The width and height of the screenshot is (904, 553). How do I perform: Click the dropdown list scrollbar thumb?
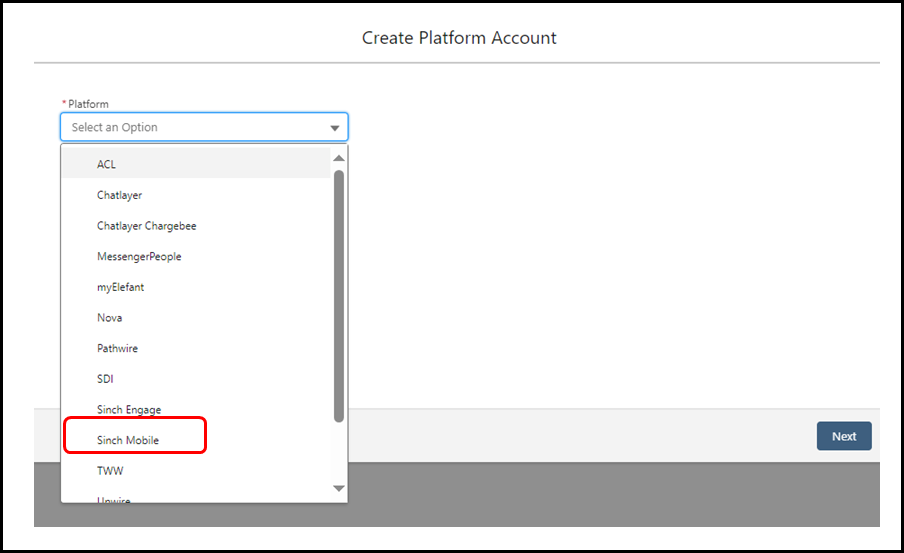[x=339, y=296]
